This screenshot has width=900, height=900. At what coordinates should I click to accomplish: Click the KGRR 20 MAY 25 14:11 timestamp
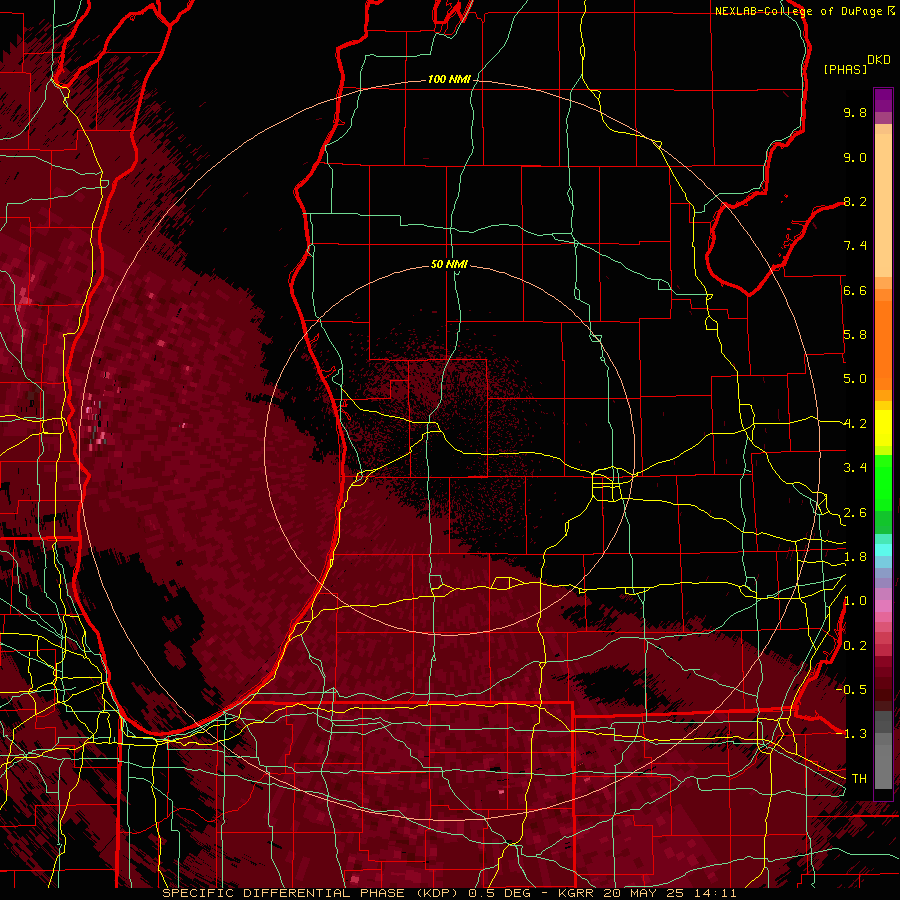646,893
